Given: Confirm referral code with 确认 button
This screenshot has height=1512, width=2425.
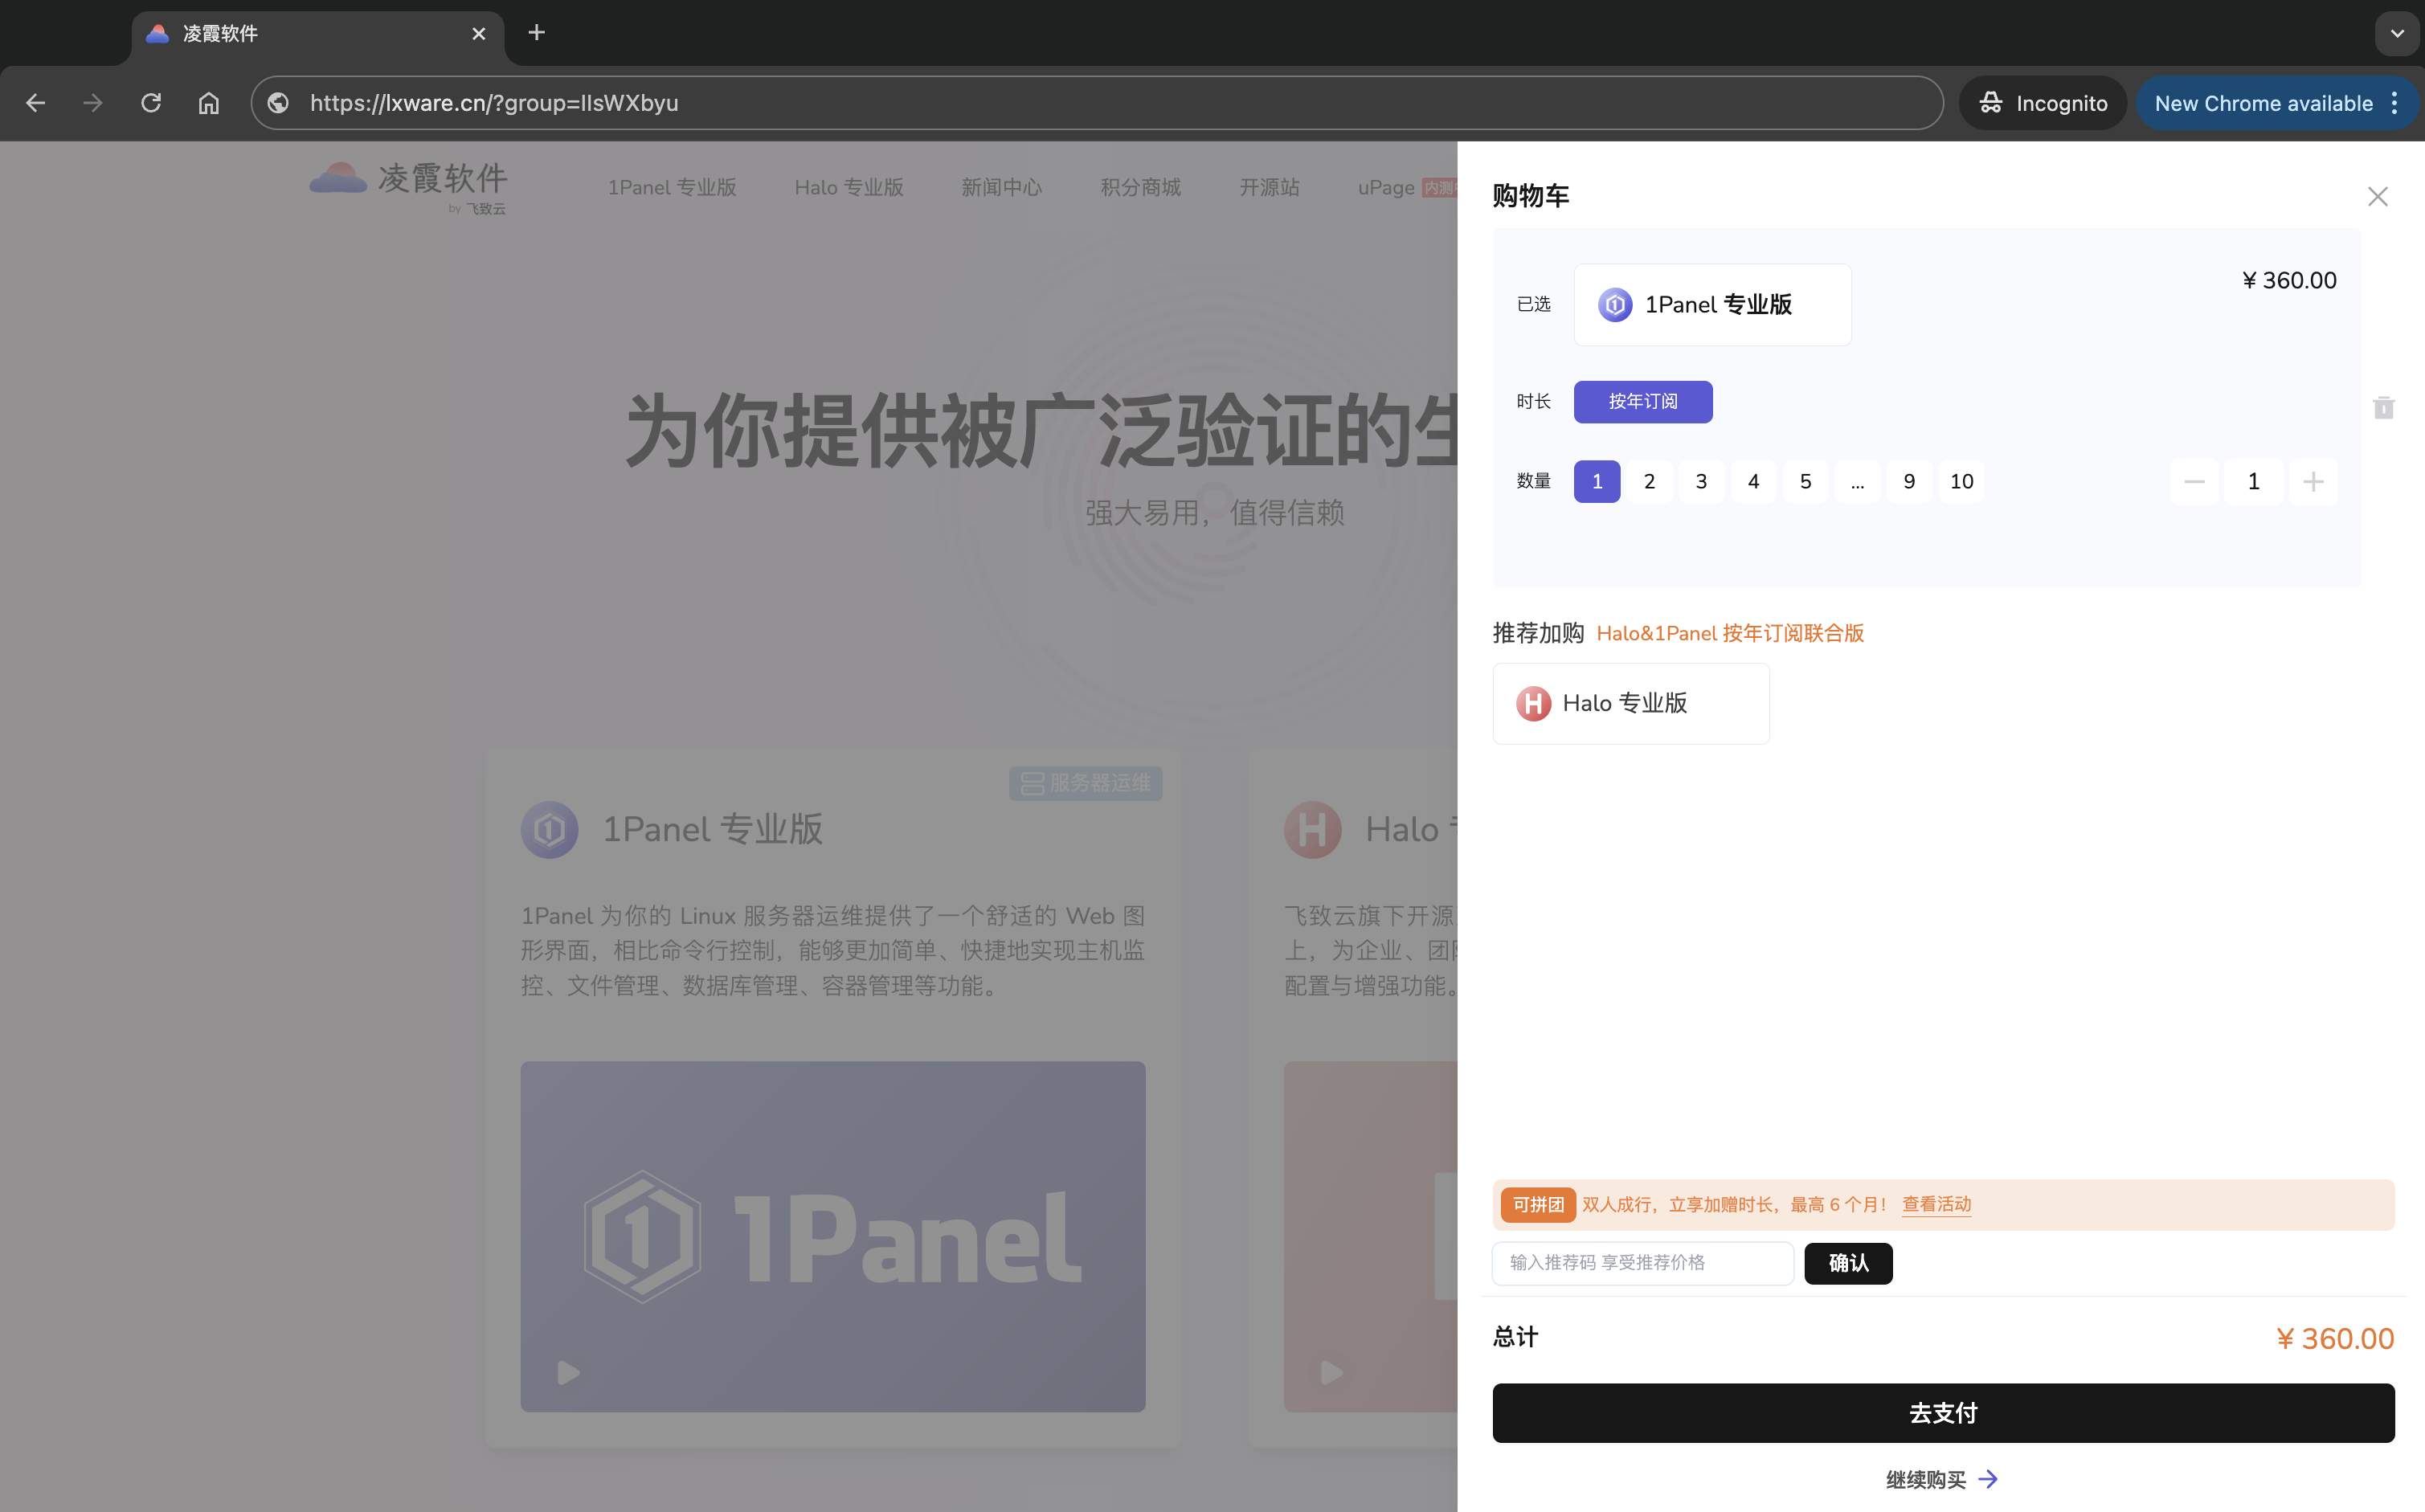Looking at the screenshot, I should (1848, 1263).
